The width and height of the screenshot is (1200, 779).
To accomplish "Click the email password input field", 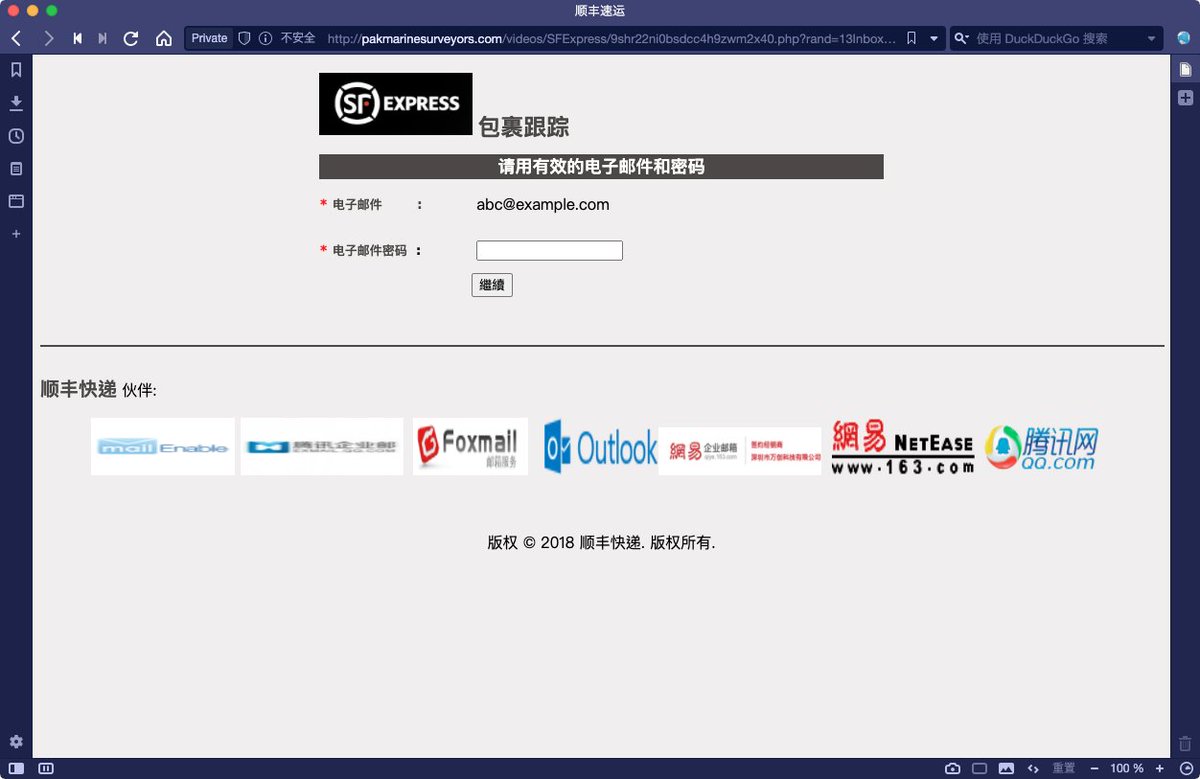I will (549, 250).
